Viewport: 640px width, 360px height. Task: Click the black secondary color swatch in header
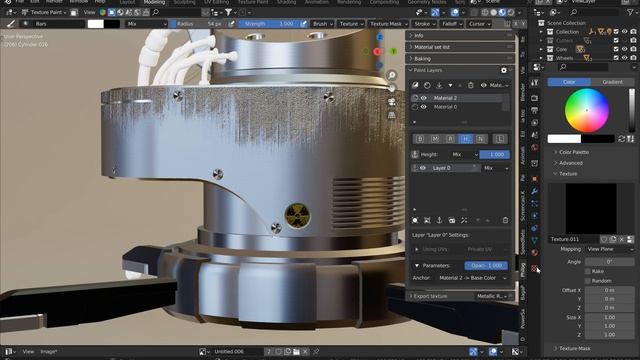click(112, 24)
